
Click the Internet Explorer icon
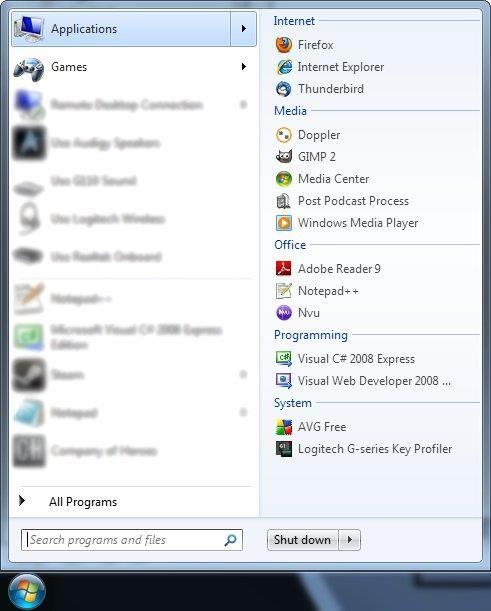coord(284,67)
